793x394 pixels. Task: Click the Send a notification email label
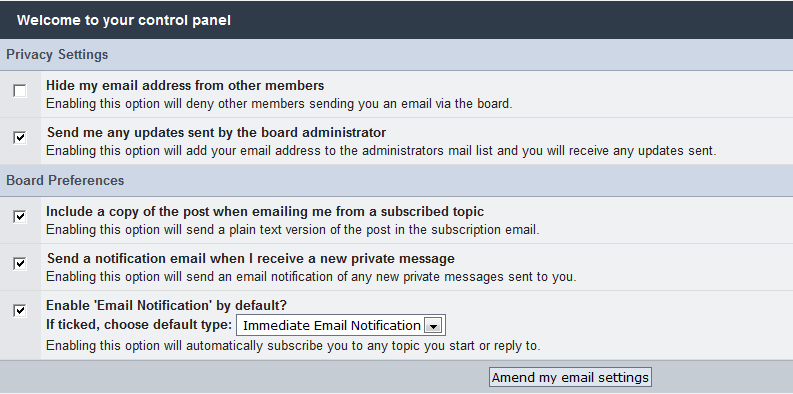(251, 258)
